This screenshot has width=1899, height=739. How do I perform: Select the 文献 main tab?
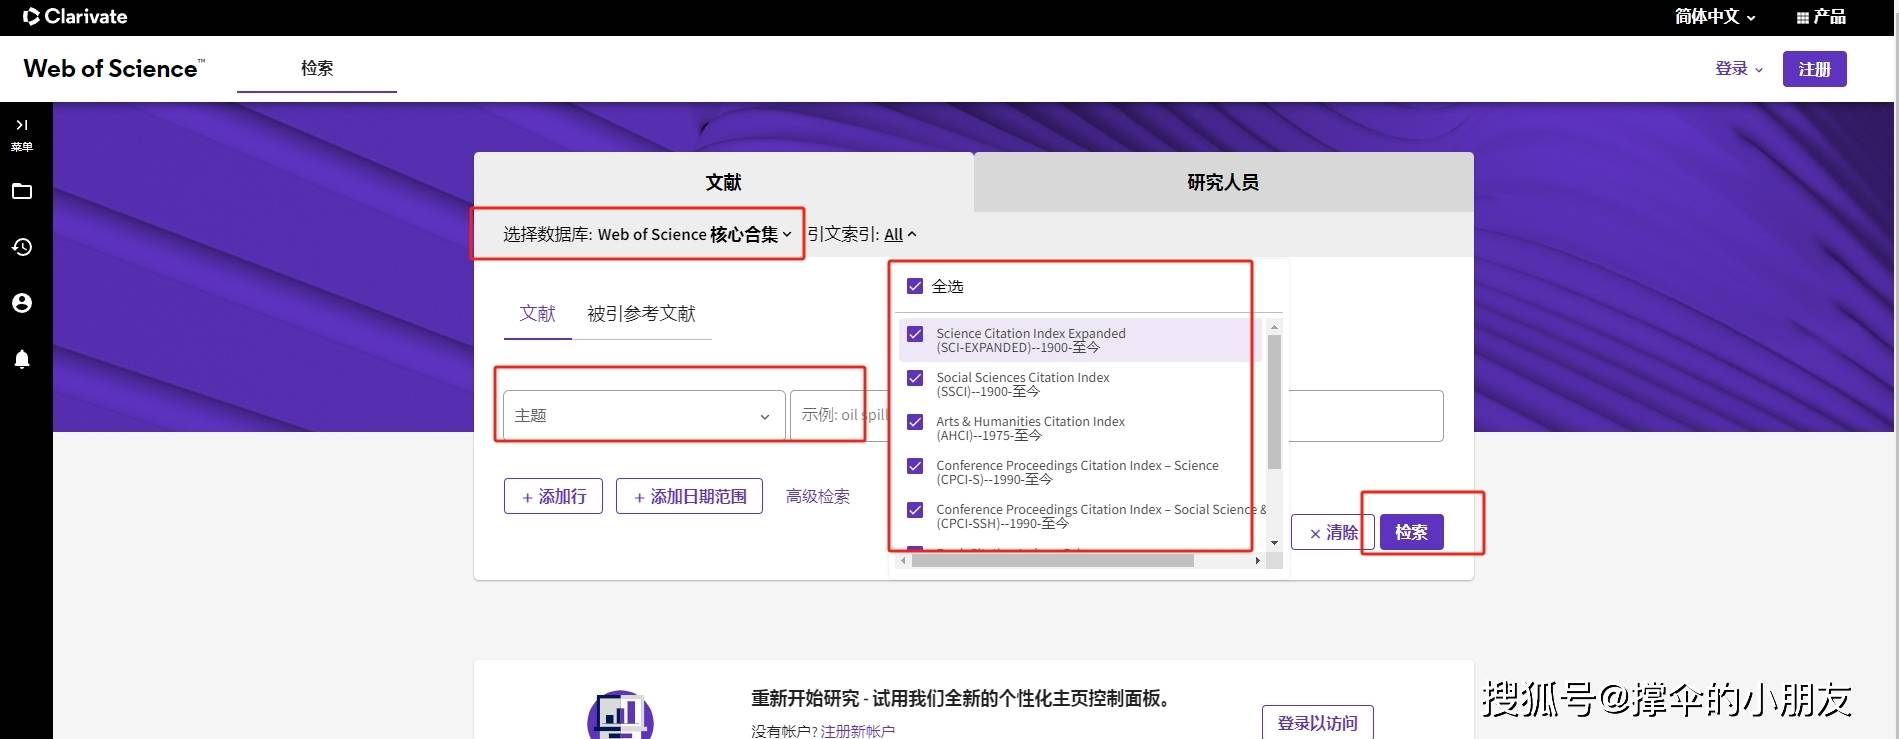[723, 182]
